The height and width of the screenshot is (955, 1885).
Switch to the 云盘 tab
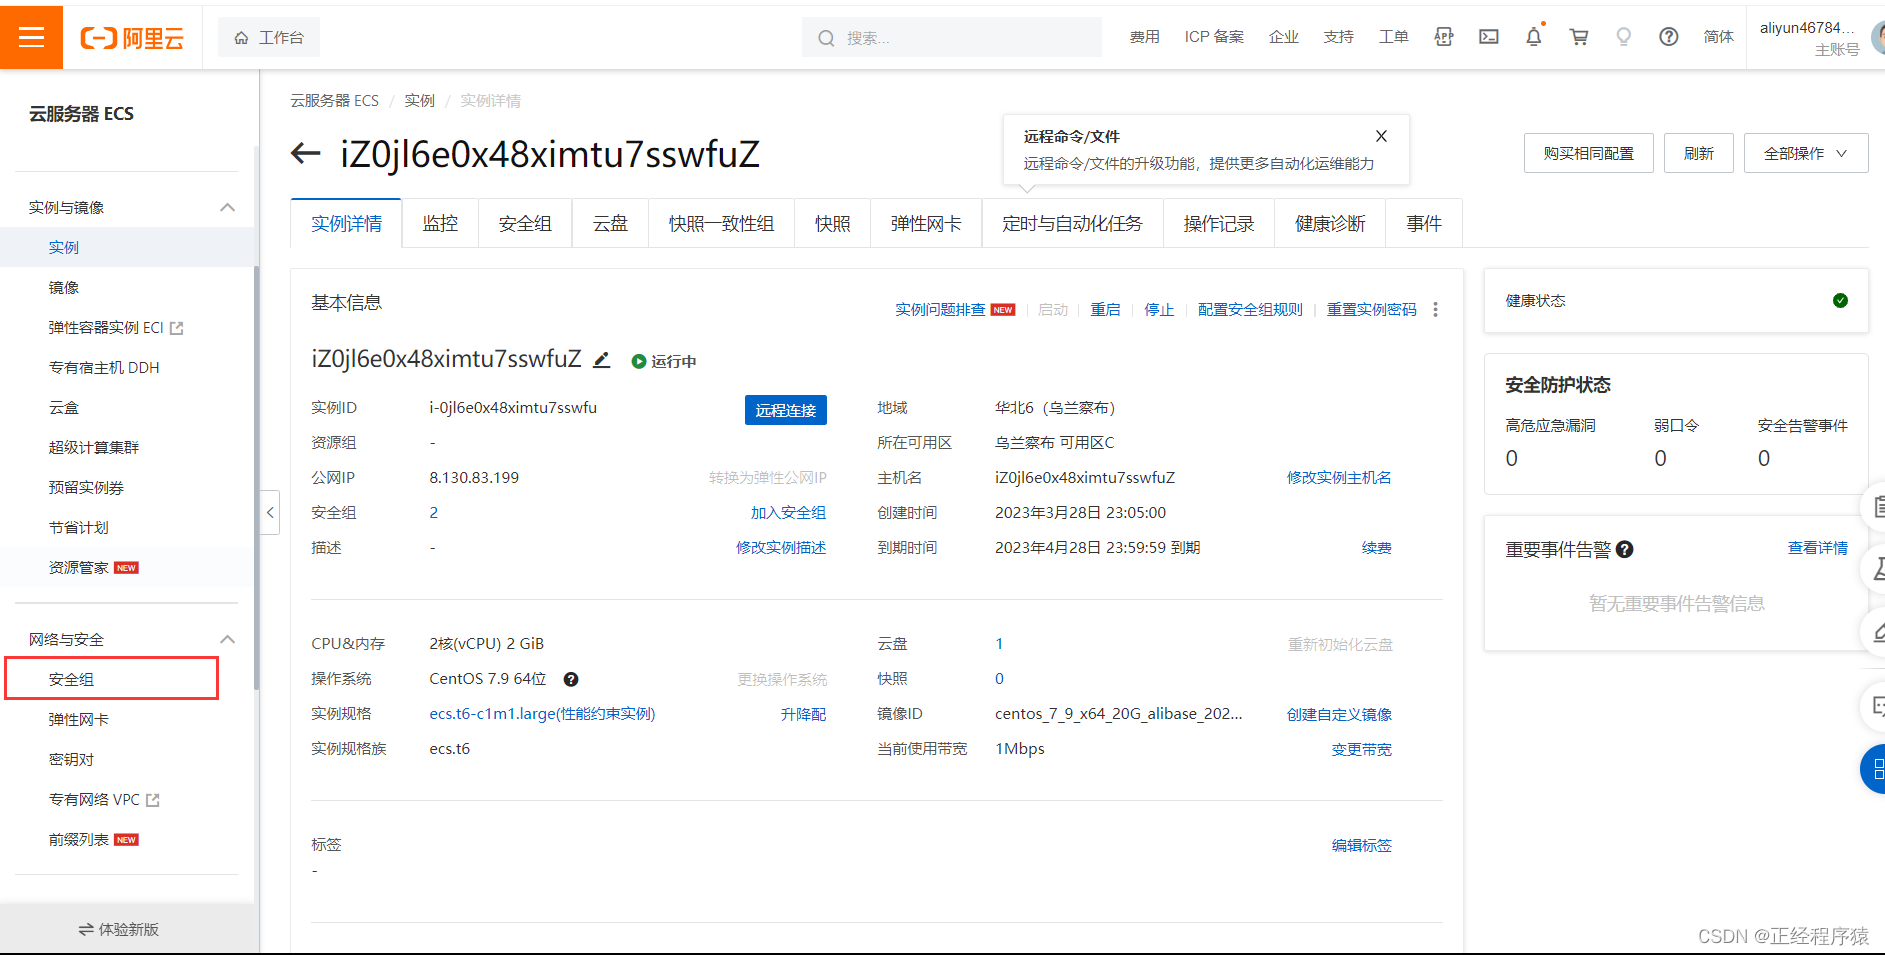pyautogui.click(x=610, y=223)
